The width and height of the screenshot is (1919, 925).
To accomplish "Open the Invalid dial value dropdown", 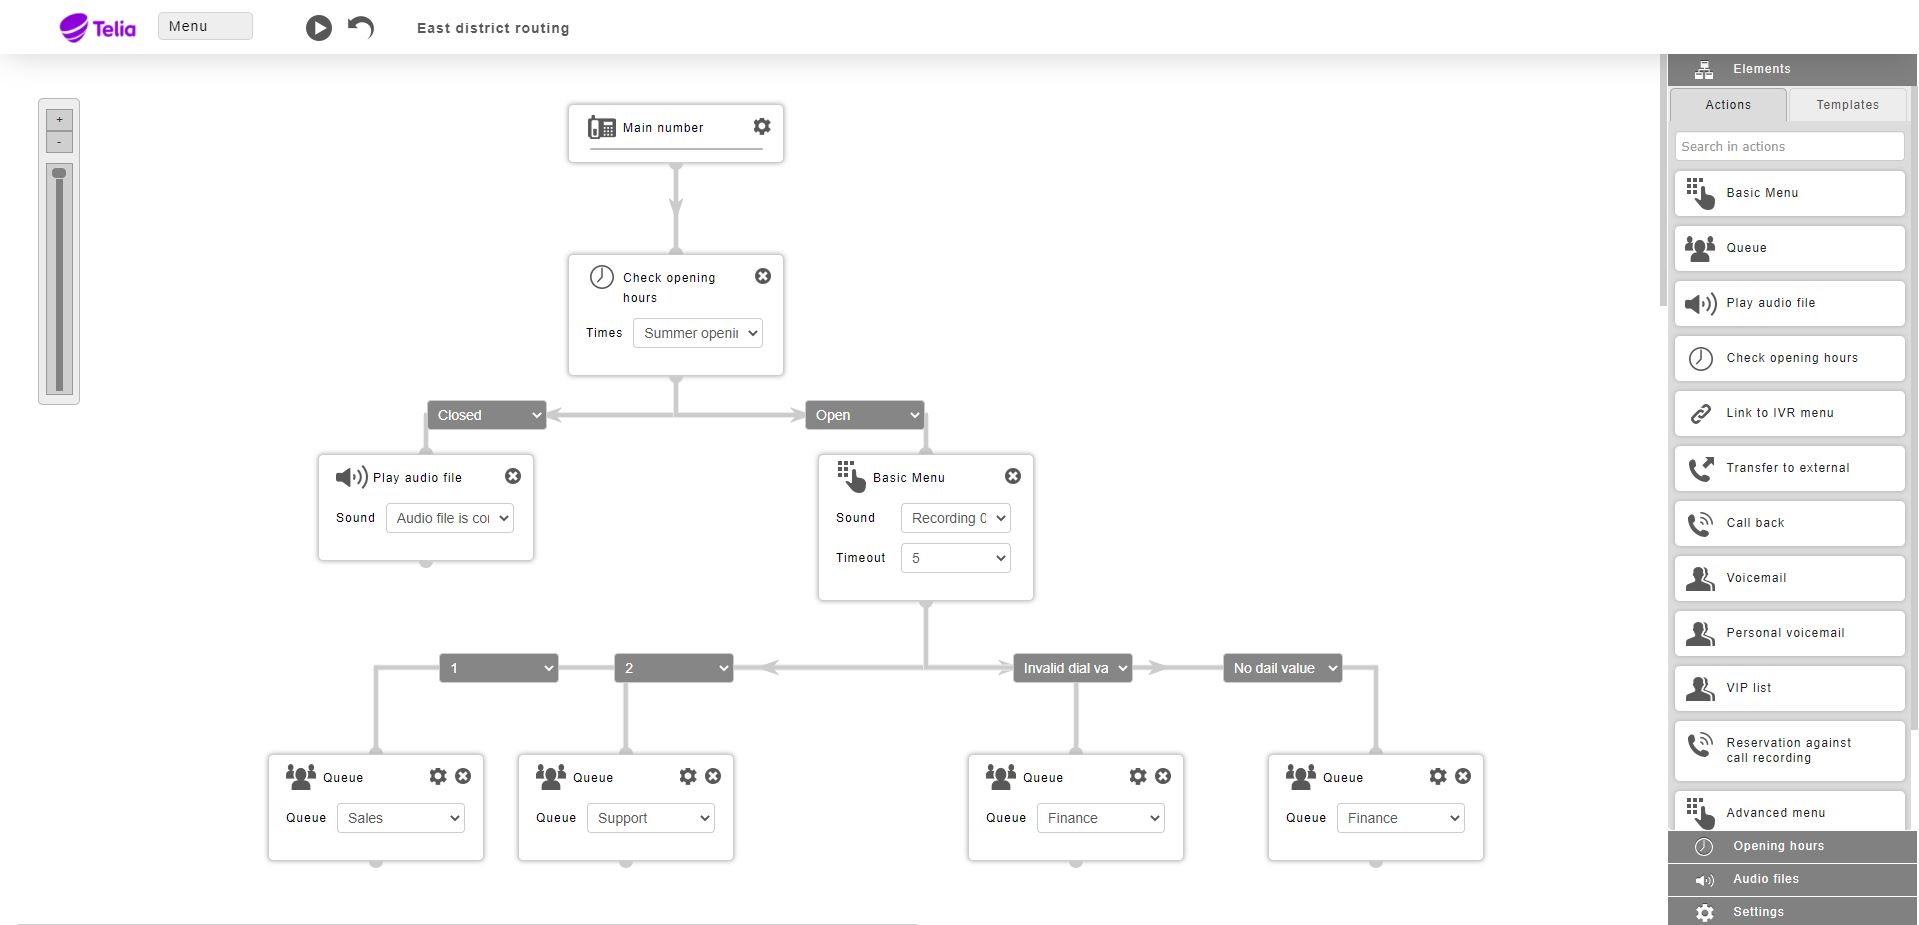I will point(1072,668).
